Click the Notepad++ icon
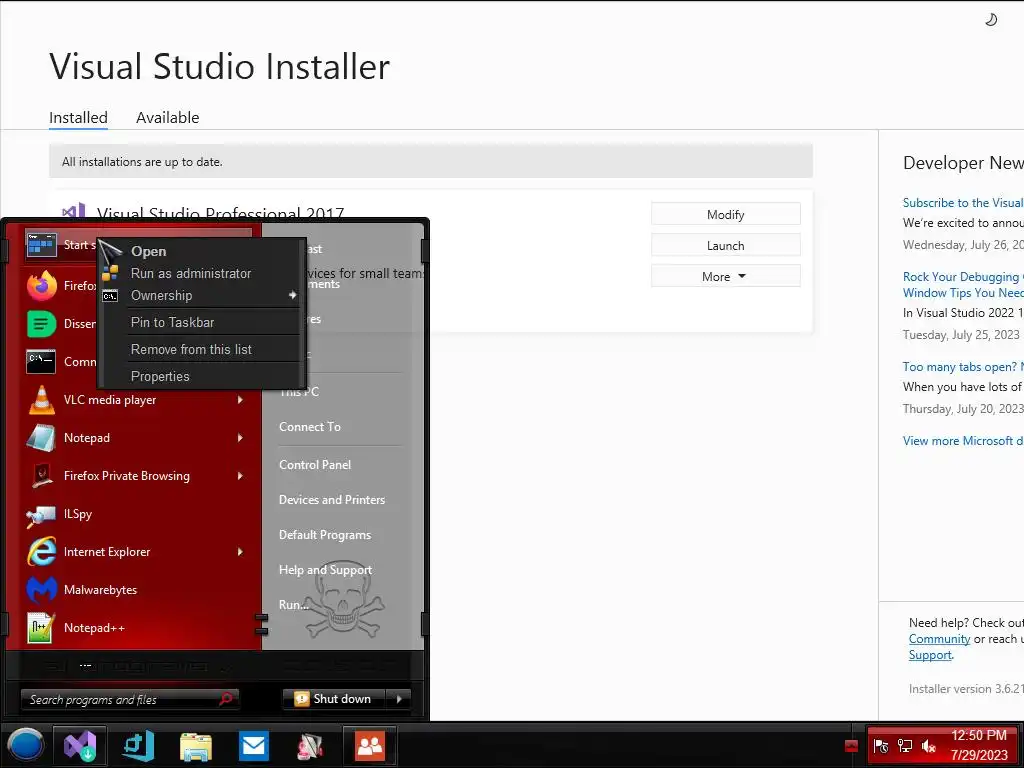This screenshot has height=768, width=1024. click(40, 628)
